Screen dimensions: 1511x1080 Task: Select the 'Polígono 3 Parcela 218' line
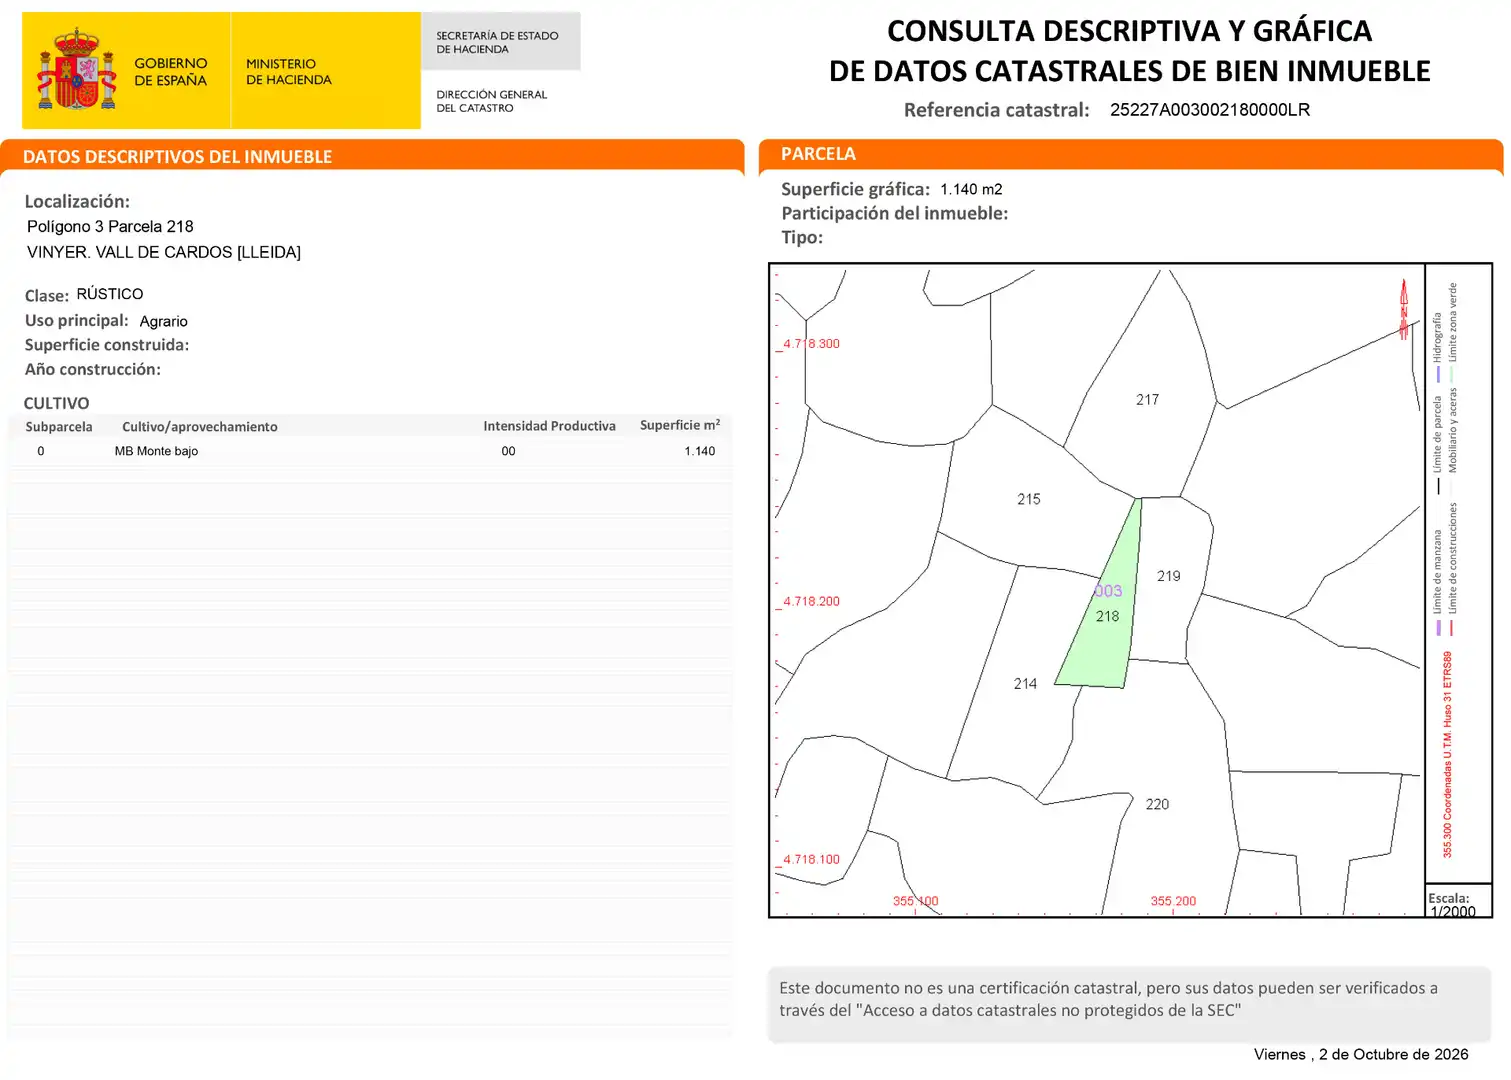click(x=110, y=227)
